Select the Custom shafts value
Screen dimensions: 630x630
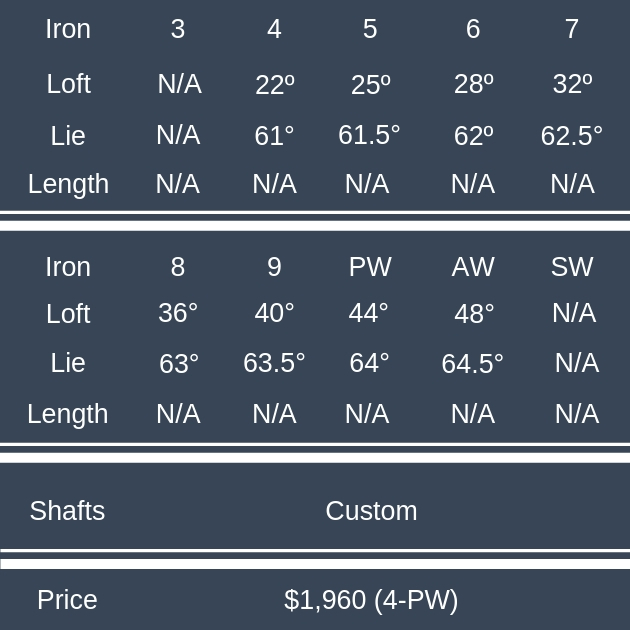(371, 511)
